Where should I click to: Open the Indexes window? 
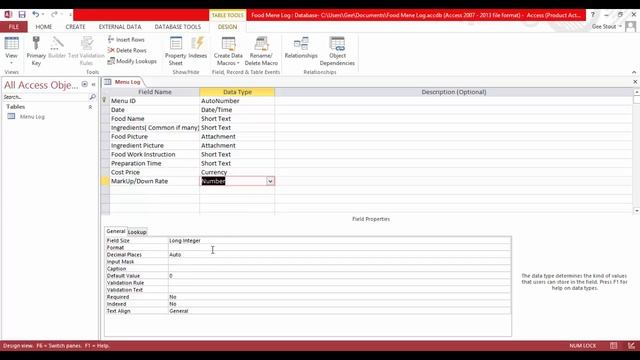[x=198, y=47]
